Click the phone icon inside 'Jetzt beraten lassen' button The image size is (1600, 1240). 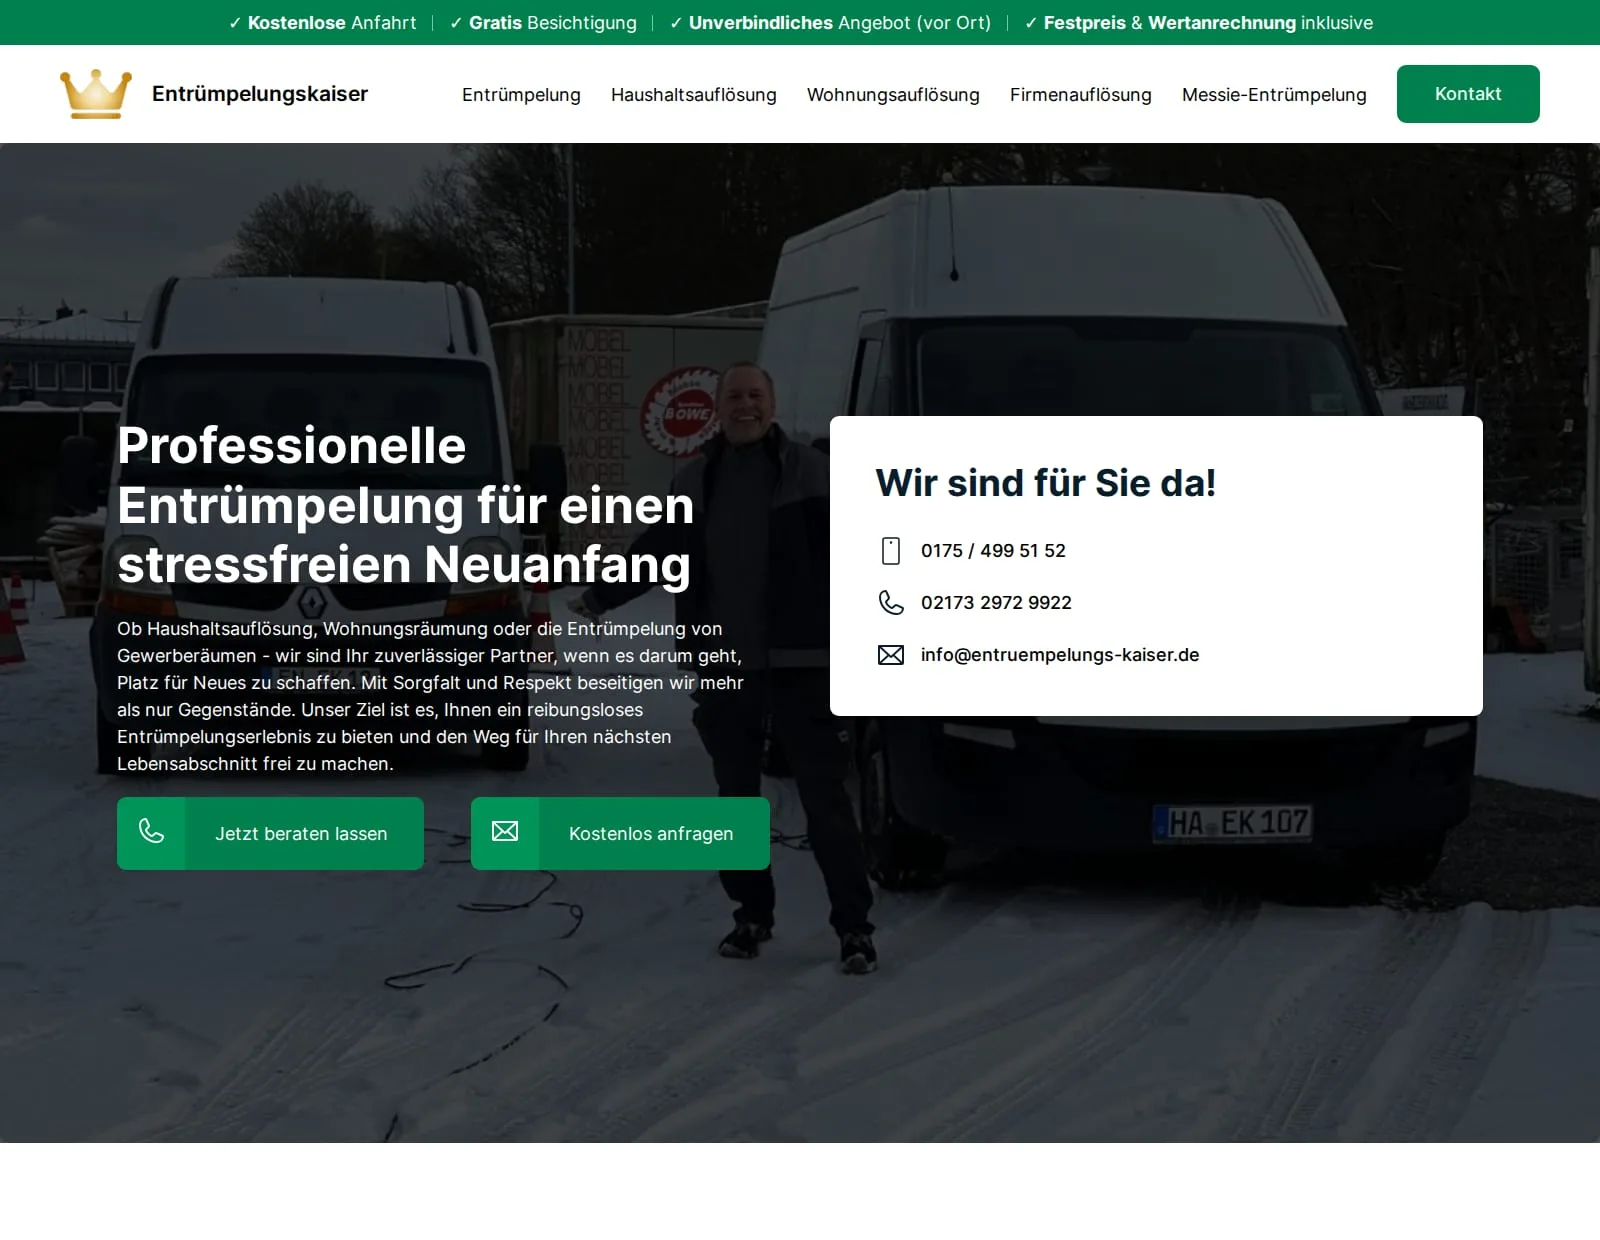[152, 833]
